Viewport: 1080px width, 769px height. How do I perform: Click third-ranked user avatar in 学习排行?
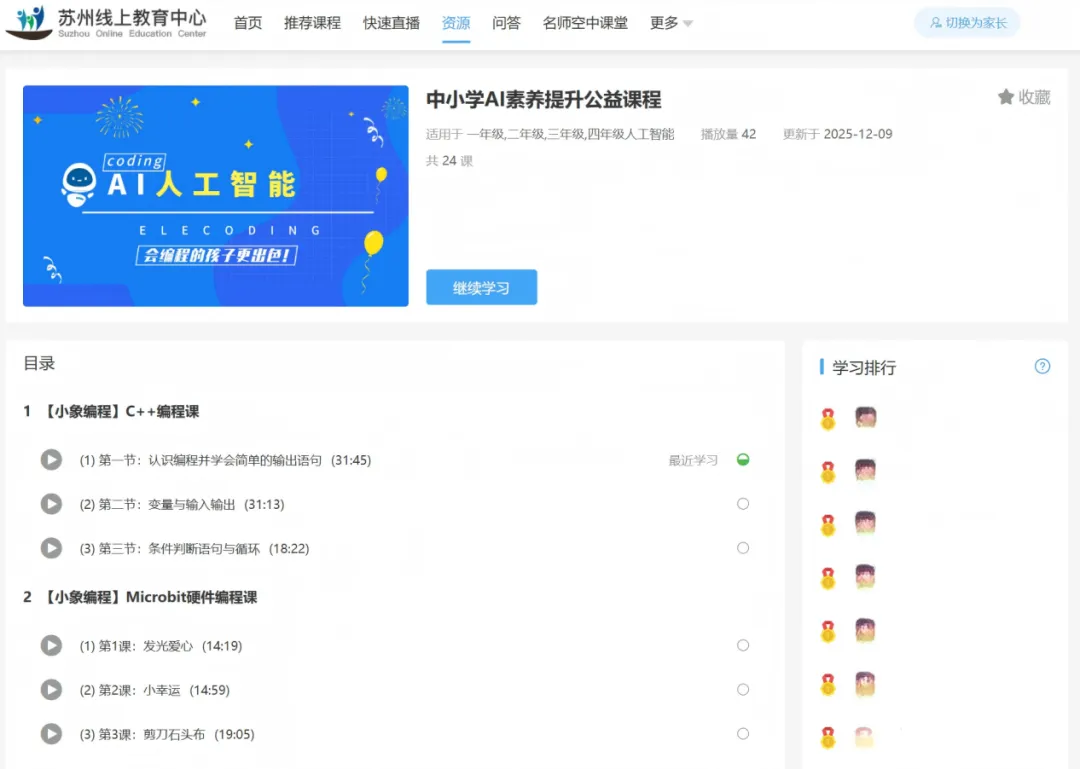click(x=866, y=522)
